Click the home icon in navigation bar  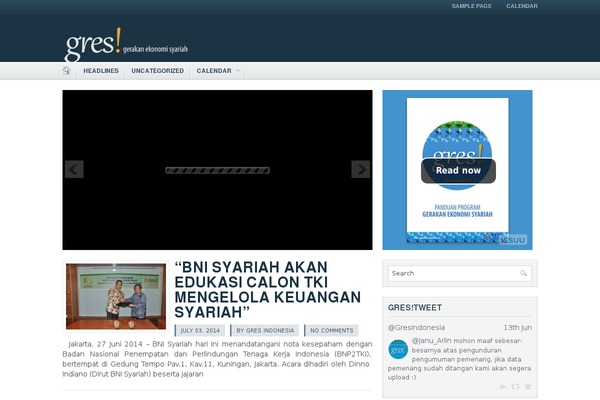tap(67, 70)
